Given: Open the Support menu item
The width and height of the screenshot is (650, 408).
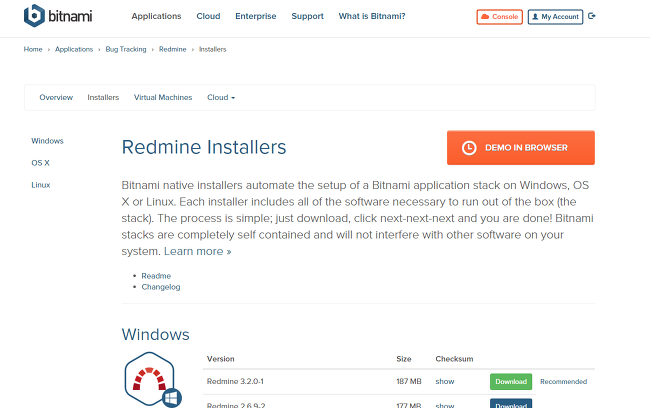Looking at the screenshot, I should point(307,16).
